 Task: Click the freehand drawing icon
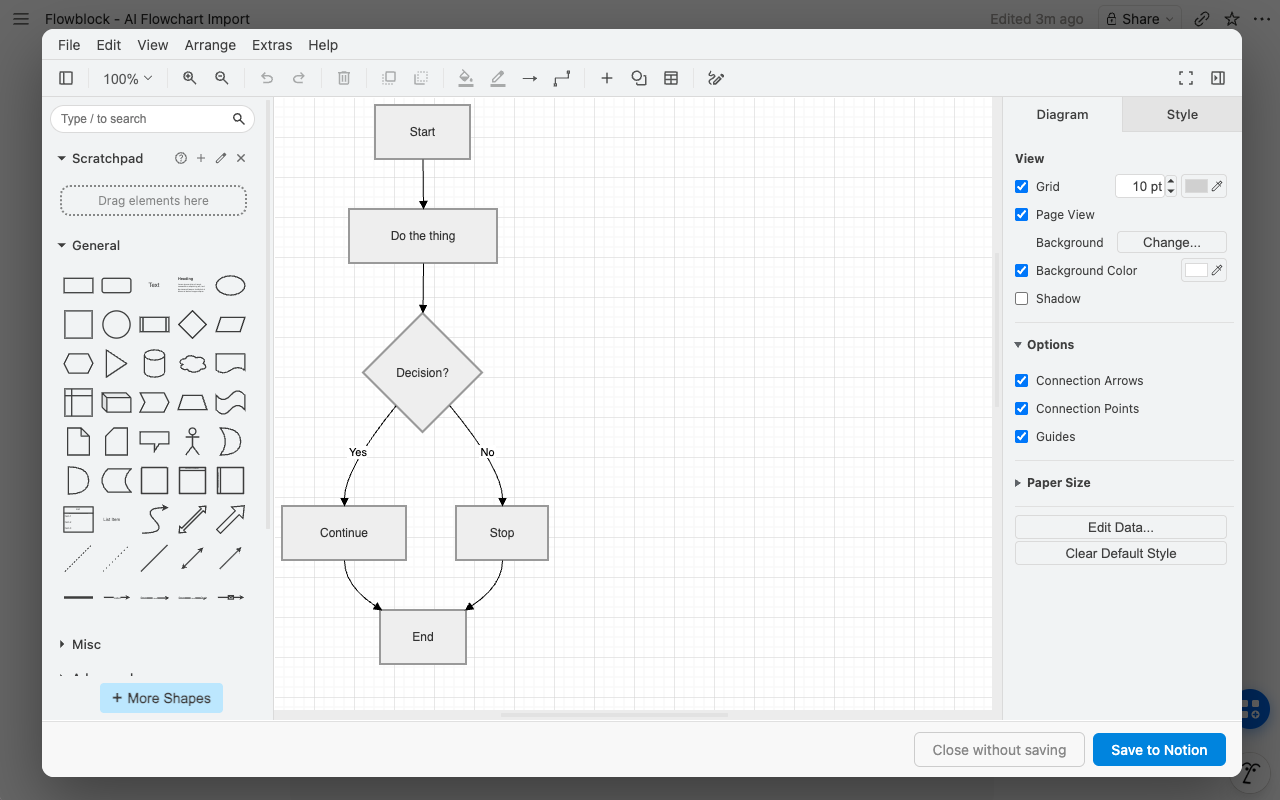716,78
